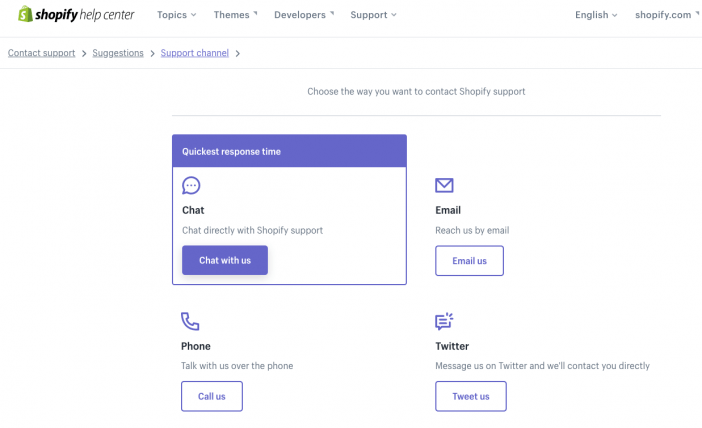Open the Developers menu item
Image resolution: width=702 pixels, height=428 pixels.
tap(304, 15)
